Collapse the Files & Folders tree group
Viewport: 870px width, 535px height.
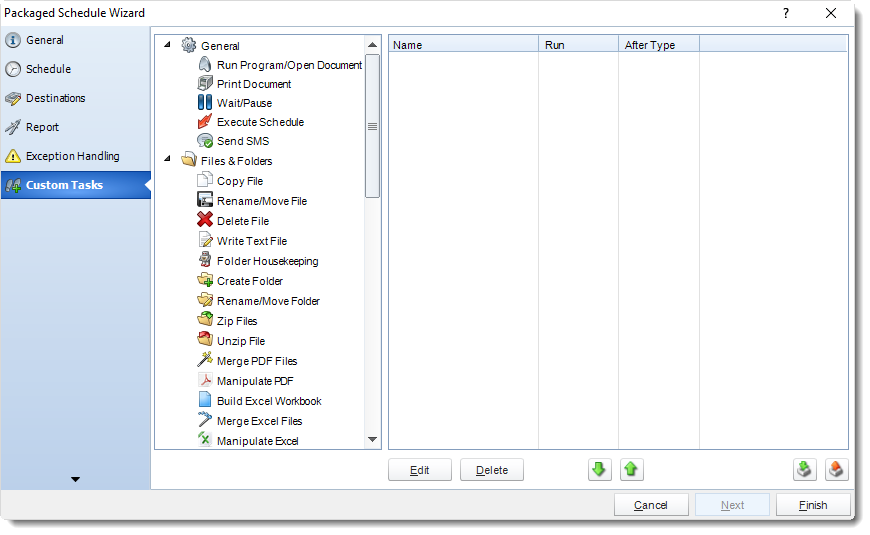[167, 159]
